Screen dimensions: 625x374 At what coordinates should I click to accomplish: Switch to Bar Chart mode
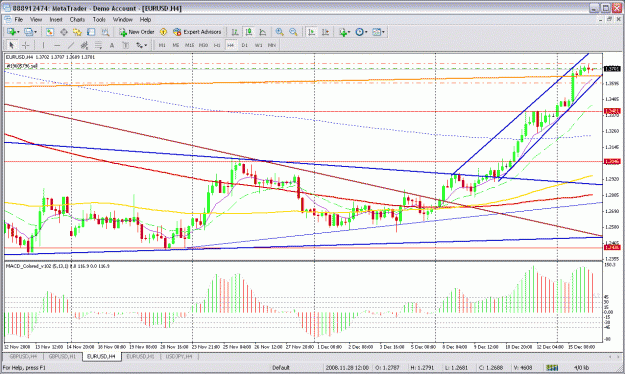coord(235,32)
